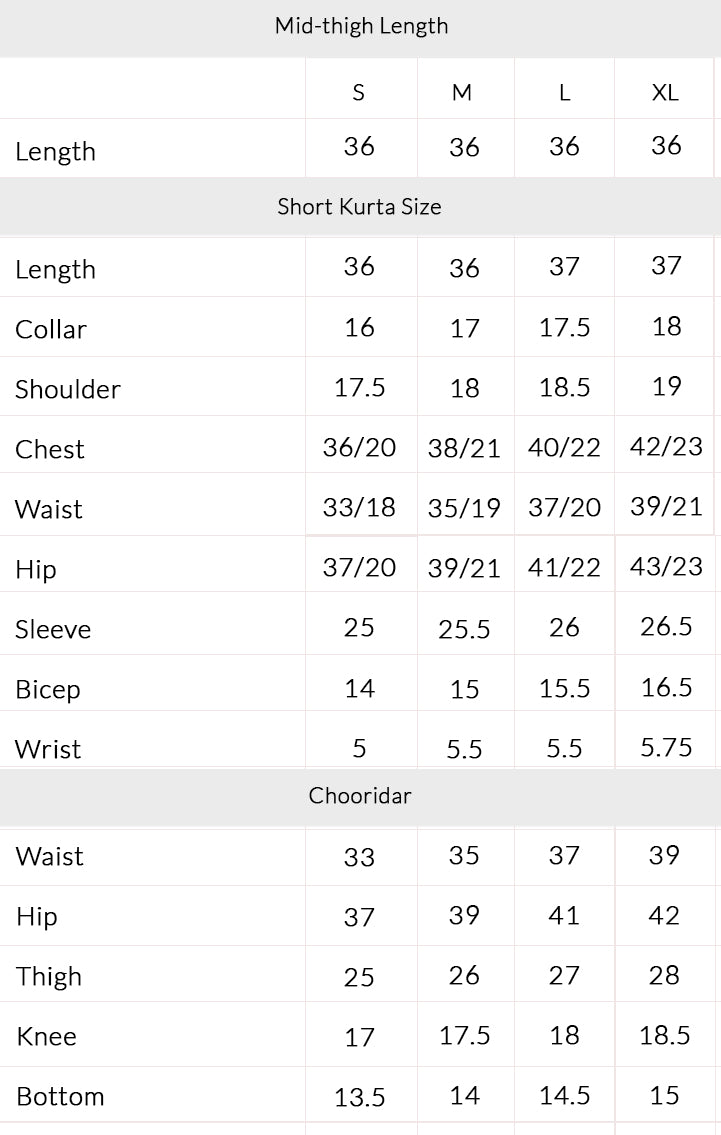Select the Shoulder row label
The height and width of the screenshot is (1135, 721).
[x=67, y=389]
